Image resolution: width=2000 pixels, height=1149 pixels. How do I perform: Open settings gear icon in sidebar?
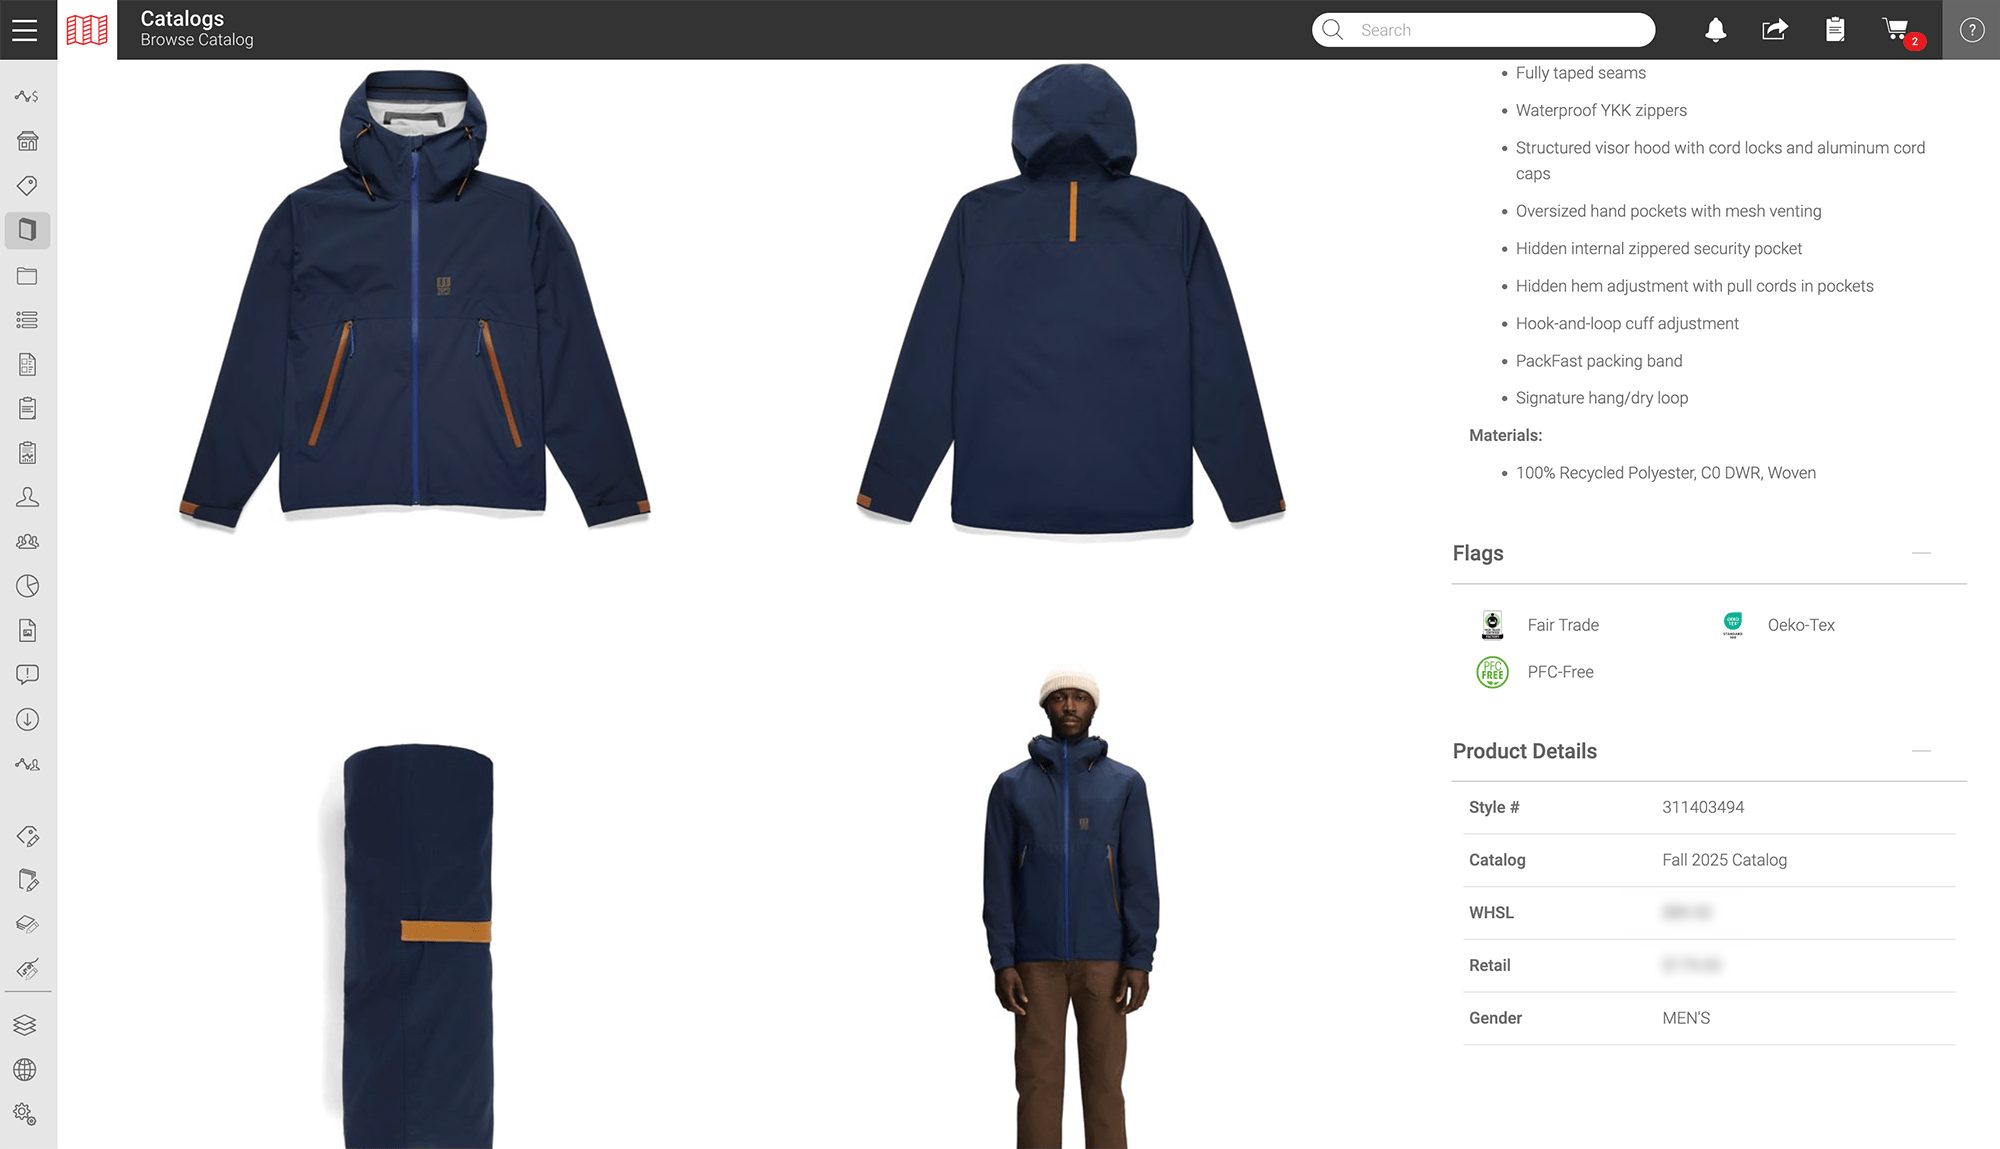point(26,1114)
